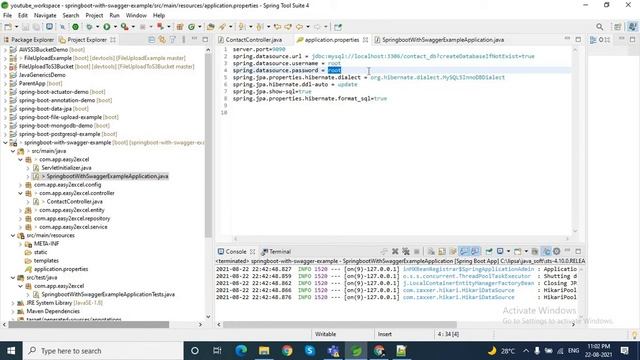Select application.properties in the project tree

click(61, 269)
